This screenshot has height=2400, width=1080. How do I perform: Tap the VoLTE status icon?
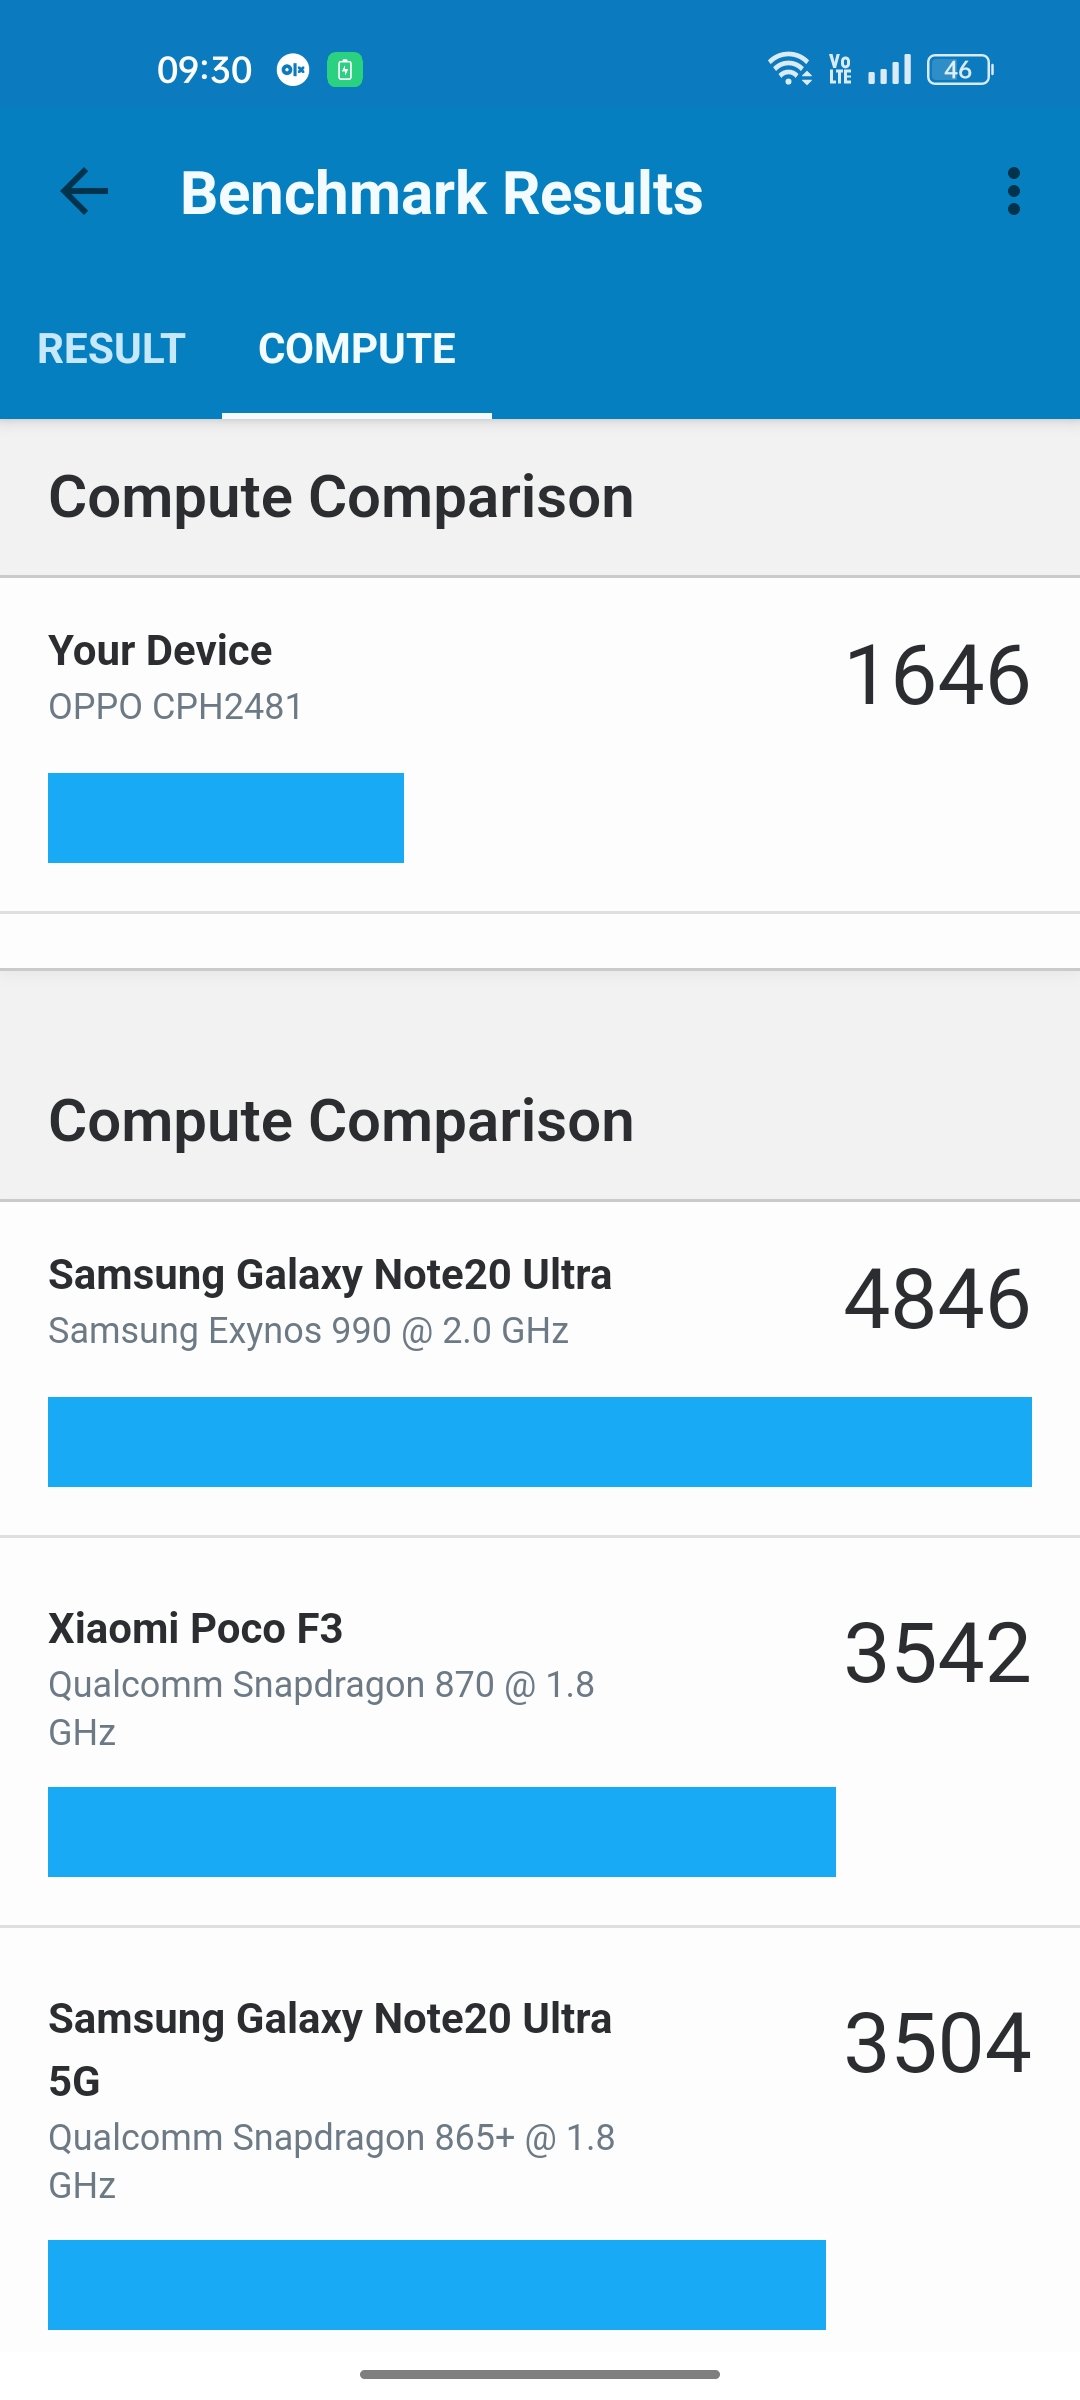[840, 70]
